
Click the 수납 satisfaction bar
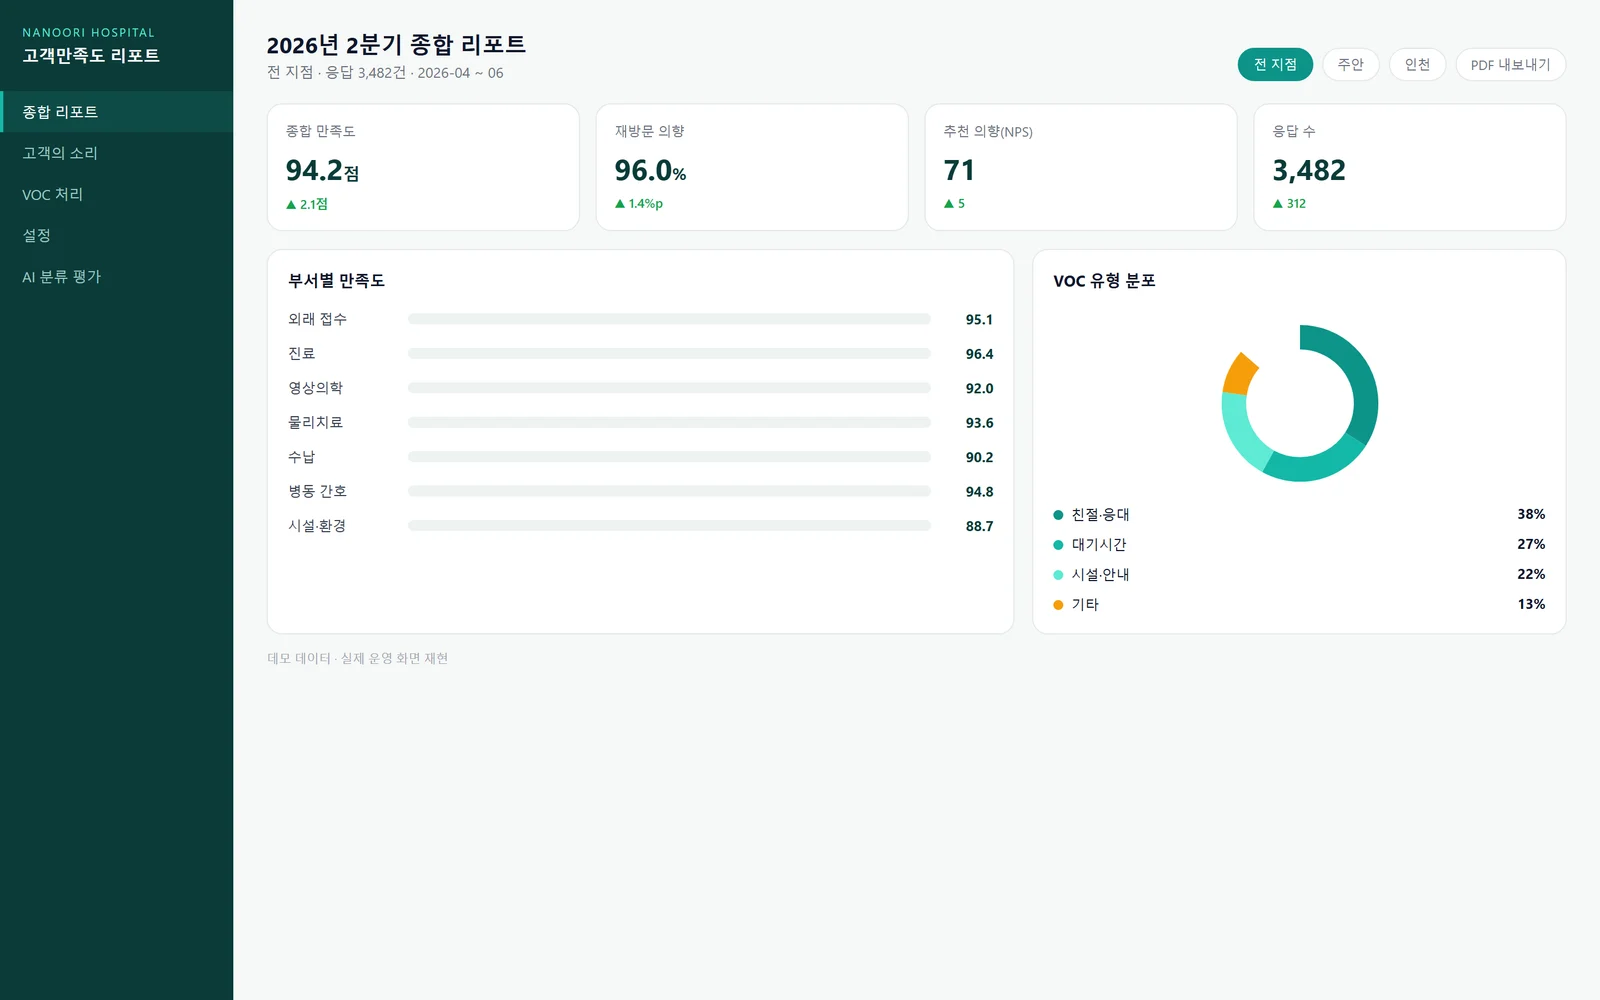click(x=669, y=457)
